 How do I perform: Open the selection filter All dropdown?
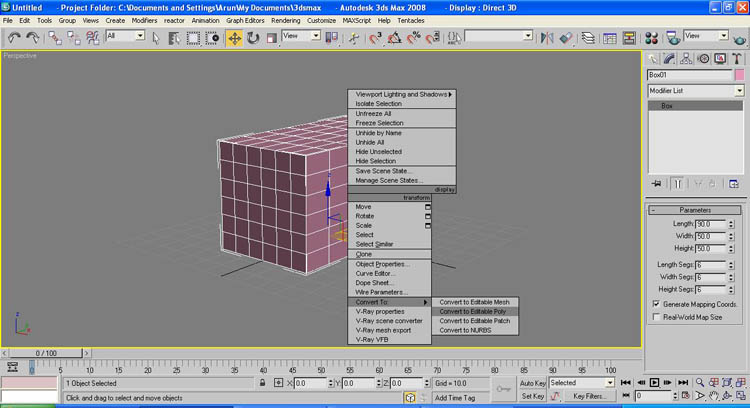pos(125,36)
